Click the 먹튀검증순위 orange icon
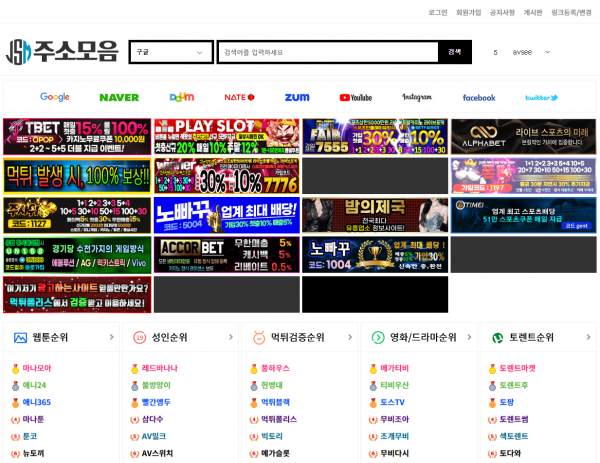 pos(259,337)
